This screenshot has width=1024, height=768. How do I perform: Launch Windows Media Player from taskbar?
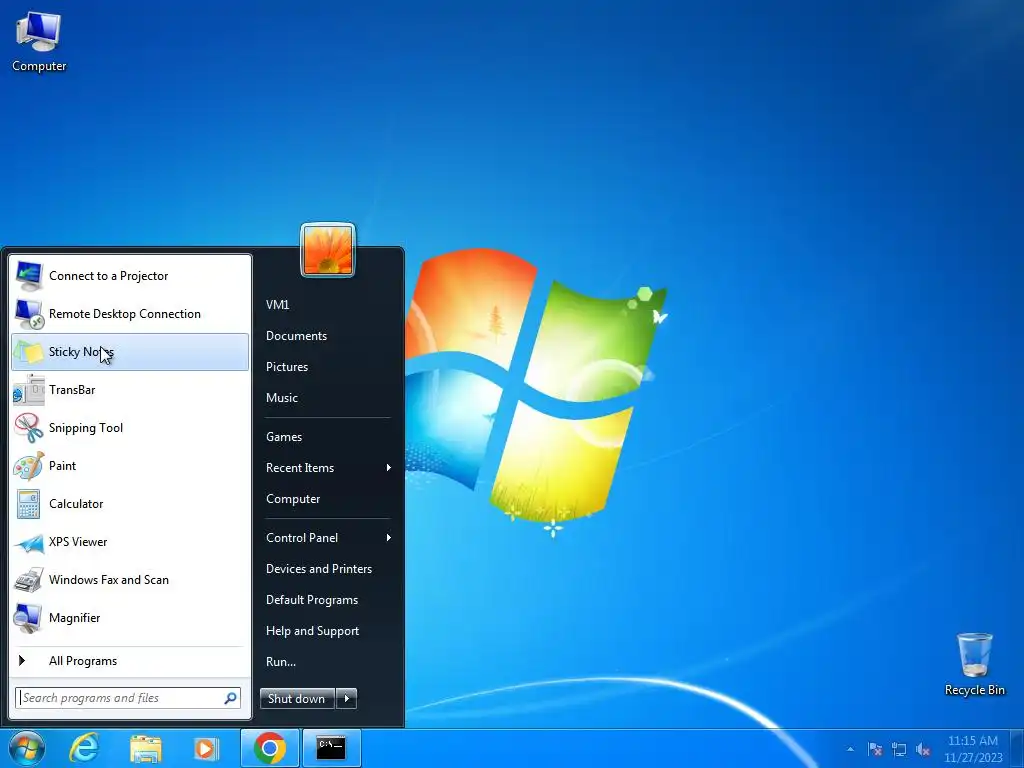pos(206,748)
